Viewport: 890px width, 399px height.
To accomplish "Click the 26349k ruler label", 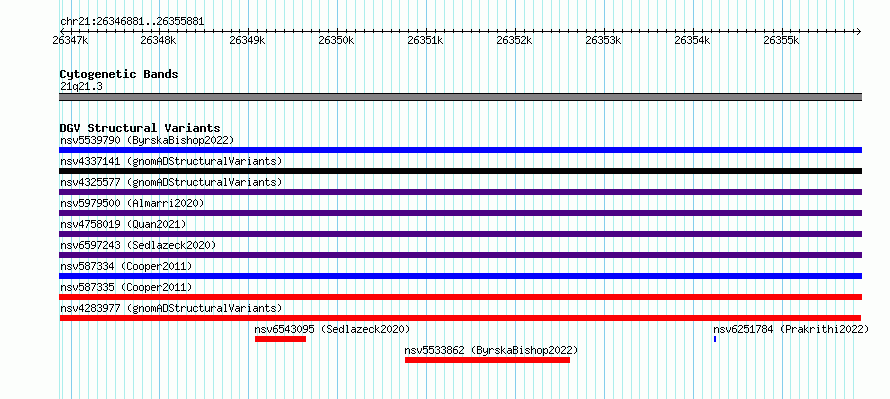I will 248,40.
